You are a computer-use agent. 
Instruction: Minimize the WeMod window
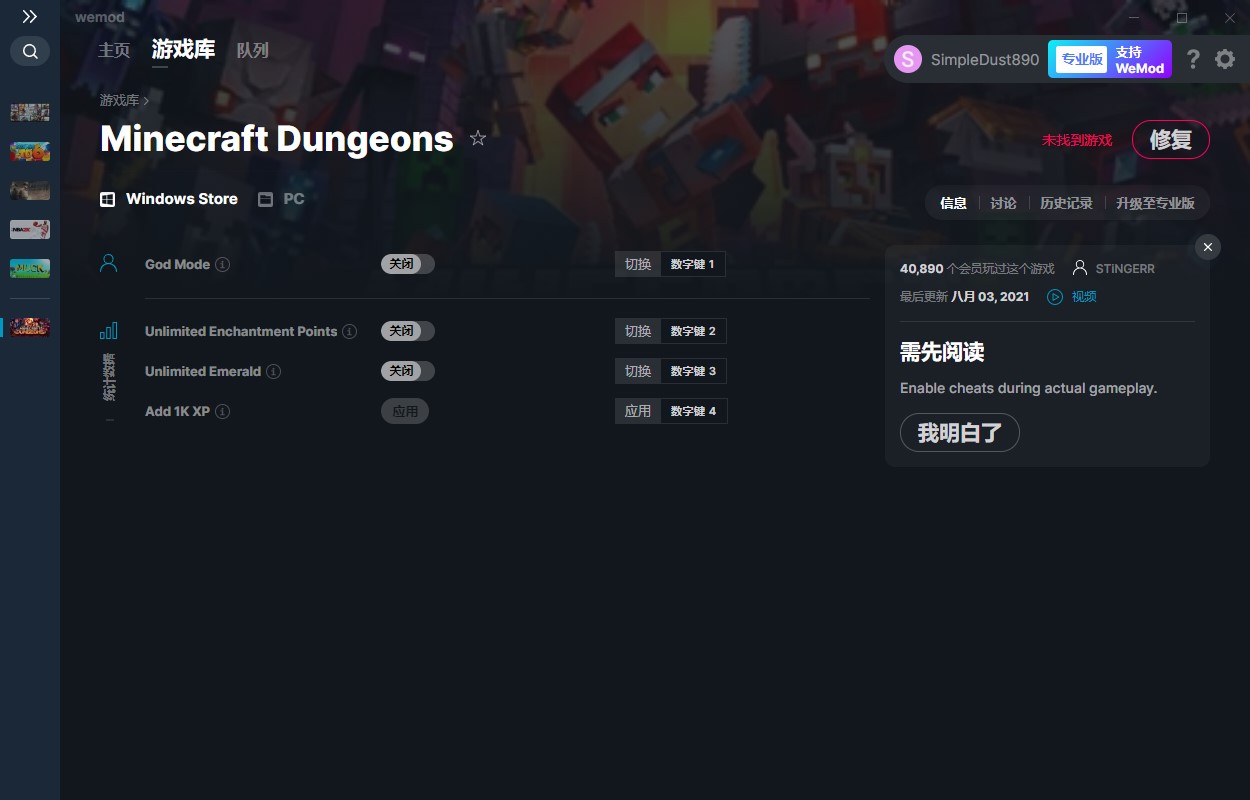[x=1134, y=18]
